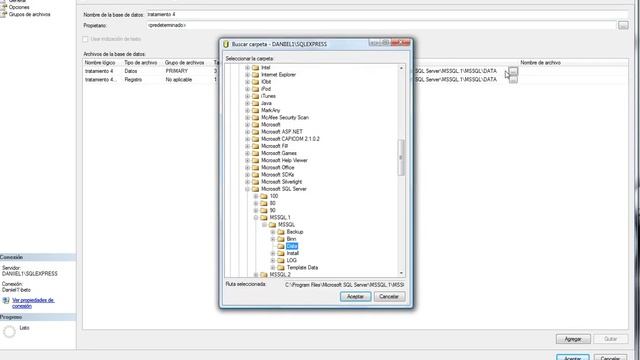This screenshot has width=640, height=360.
Task: Select the MarkAny folder
Action: (x=270, y=111)
